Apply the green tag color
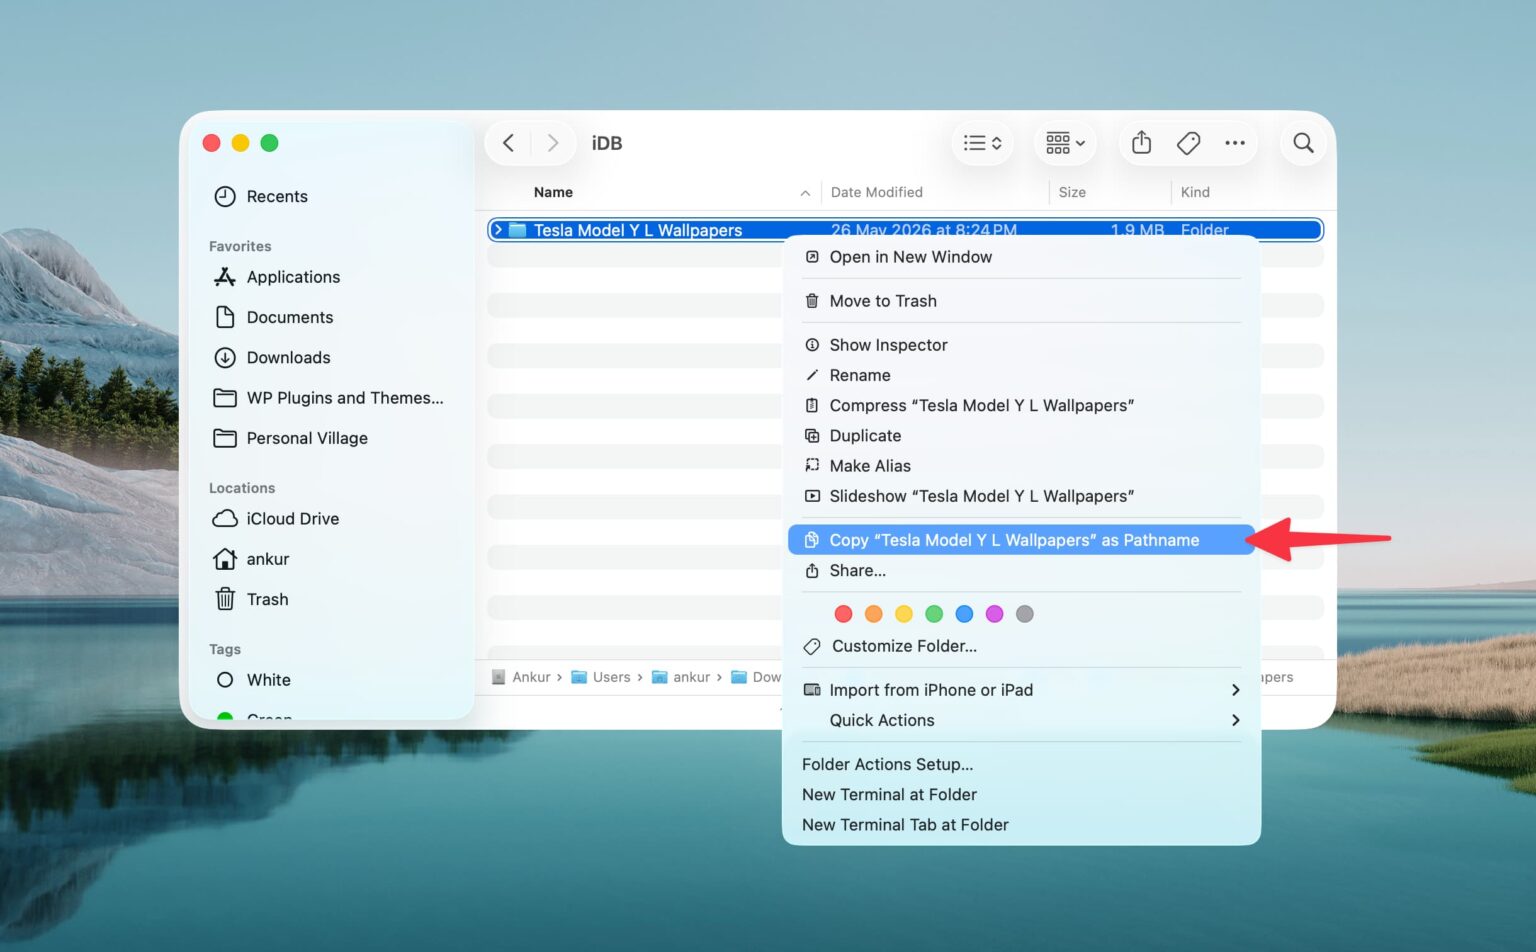This screenshot has width=1536, height=952. click(x=934, y=614)
